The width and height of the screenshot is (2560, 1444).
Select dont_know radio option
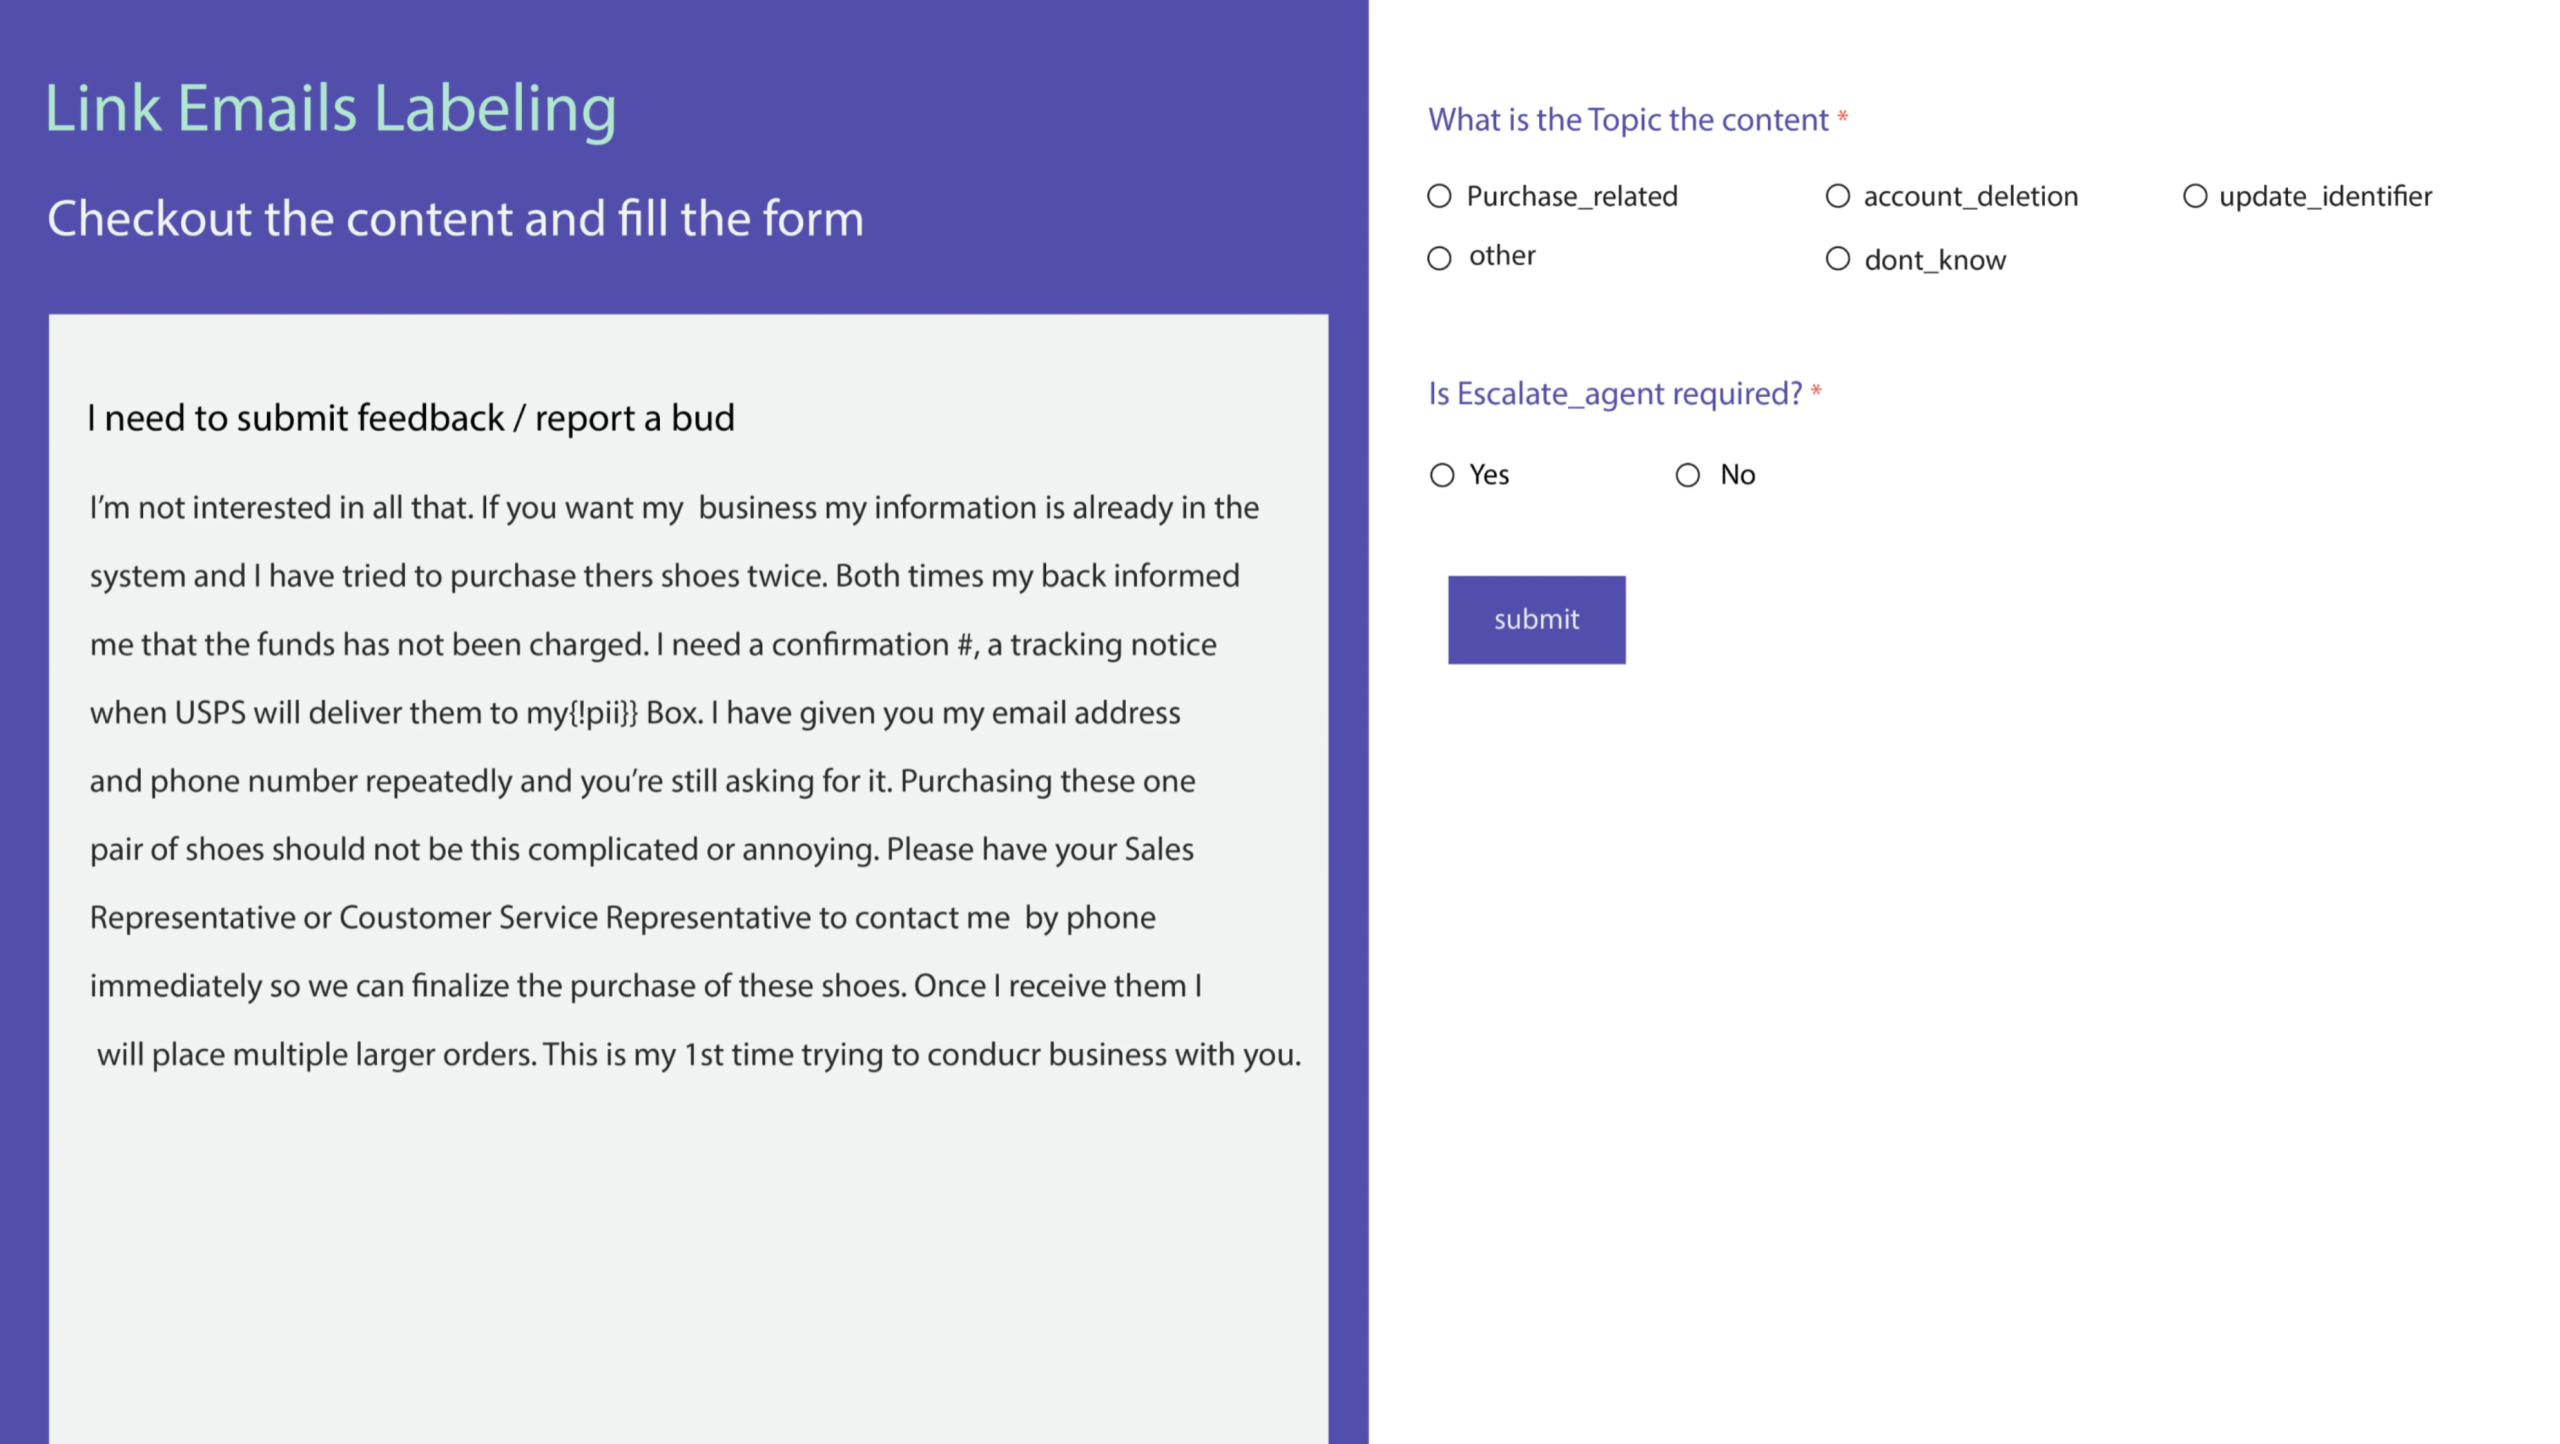[x=1837, y=259]
